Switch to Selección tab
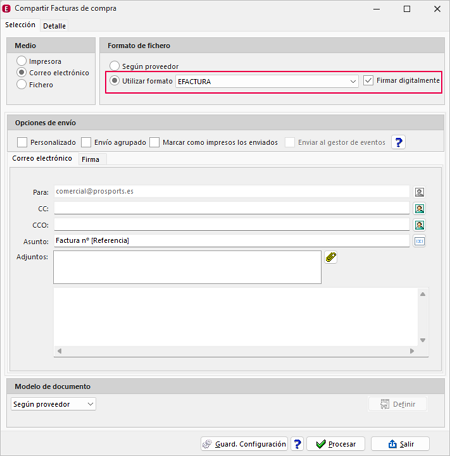 pyautogui.click(x=20, y=25)
